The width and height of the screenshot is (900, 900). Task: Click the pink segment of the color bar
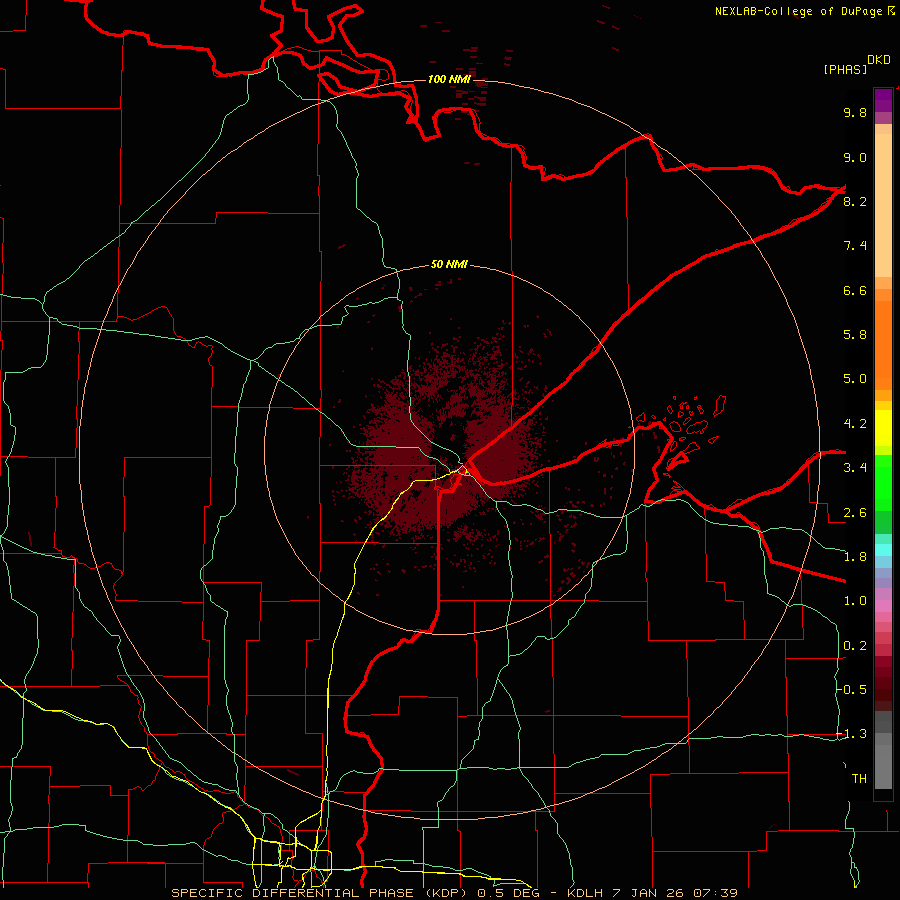[x=883, y=606]
